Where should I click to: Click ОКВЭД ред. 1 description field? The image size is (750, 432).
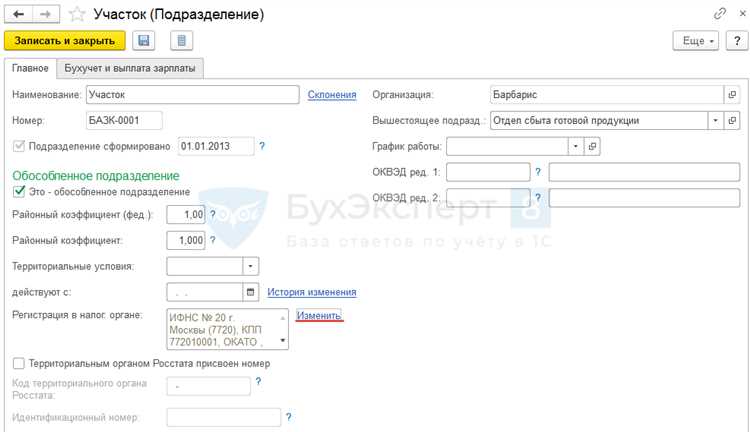644,172
